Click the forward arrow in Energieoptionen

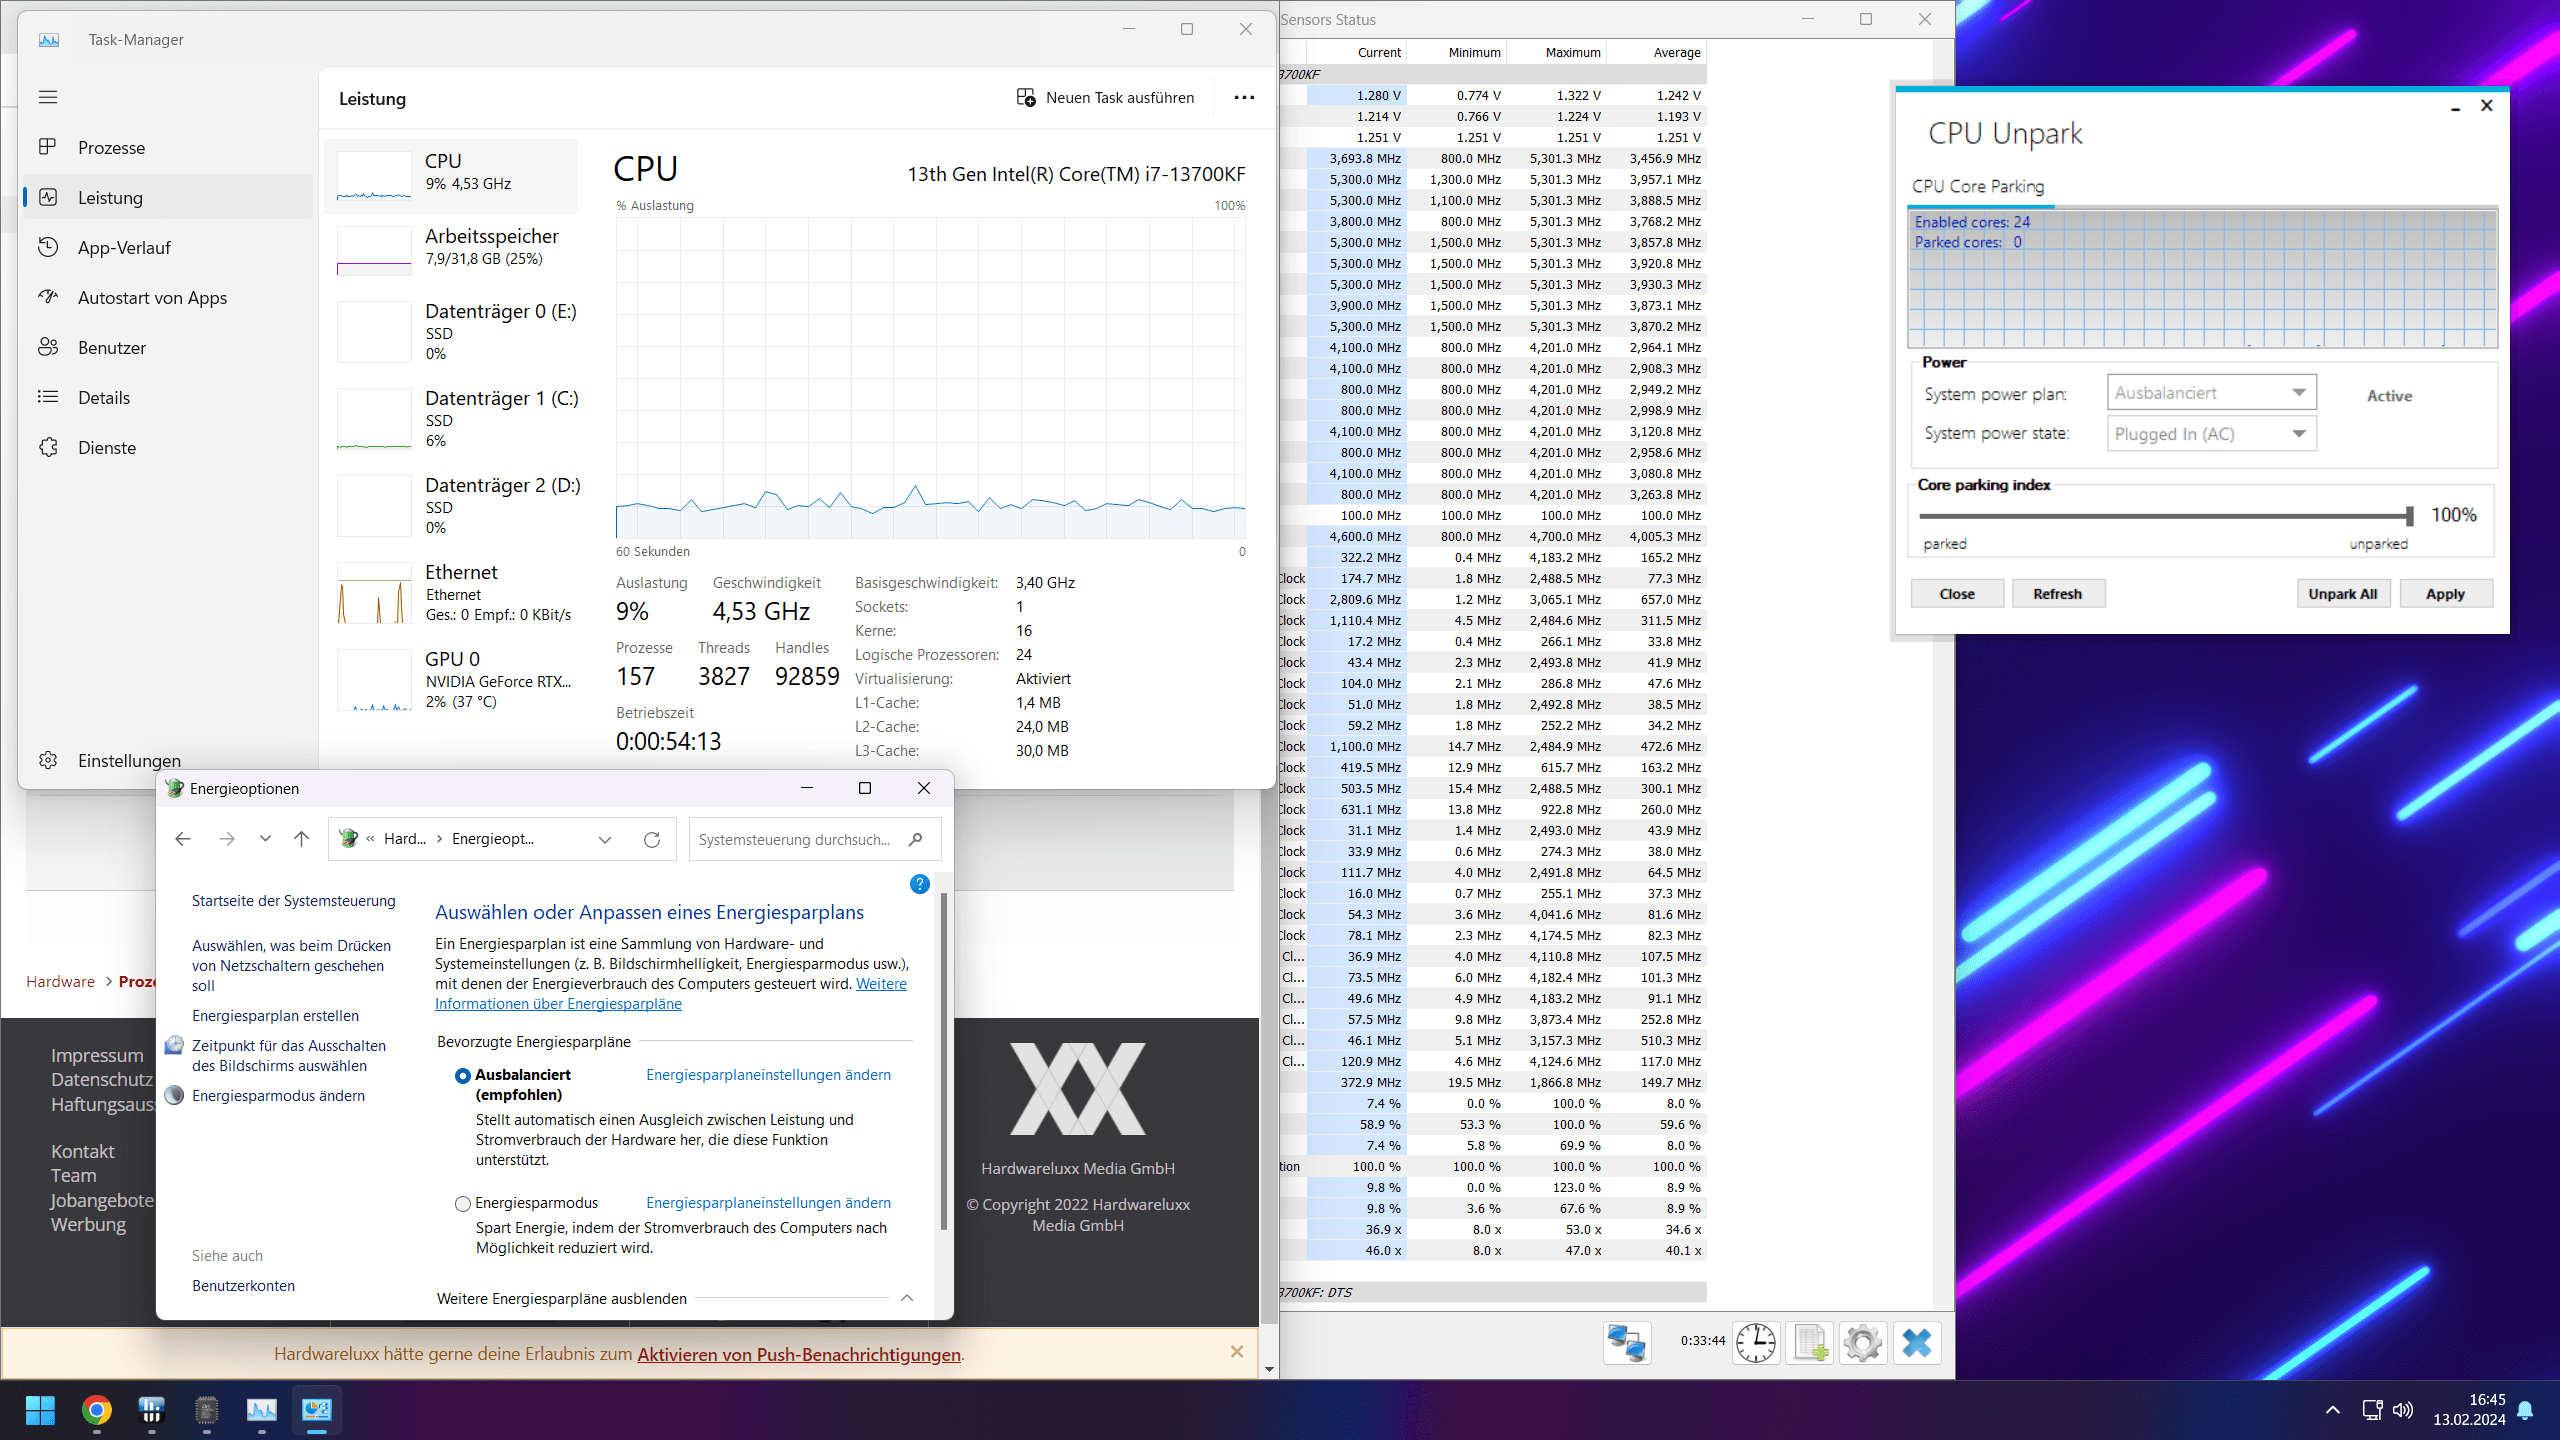(227, 839)
